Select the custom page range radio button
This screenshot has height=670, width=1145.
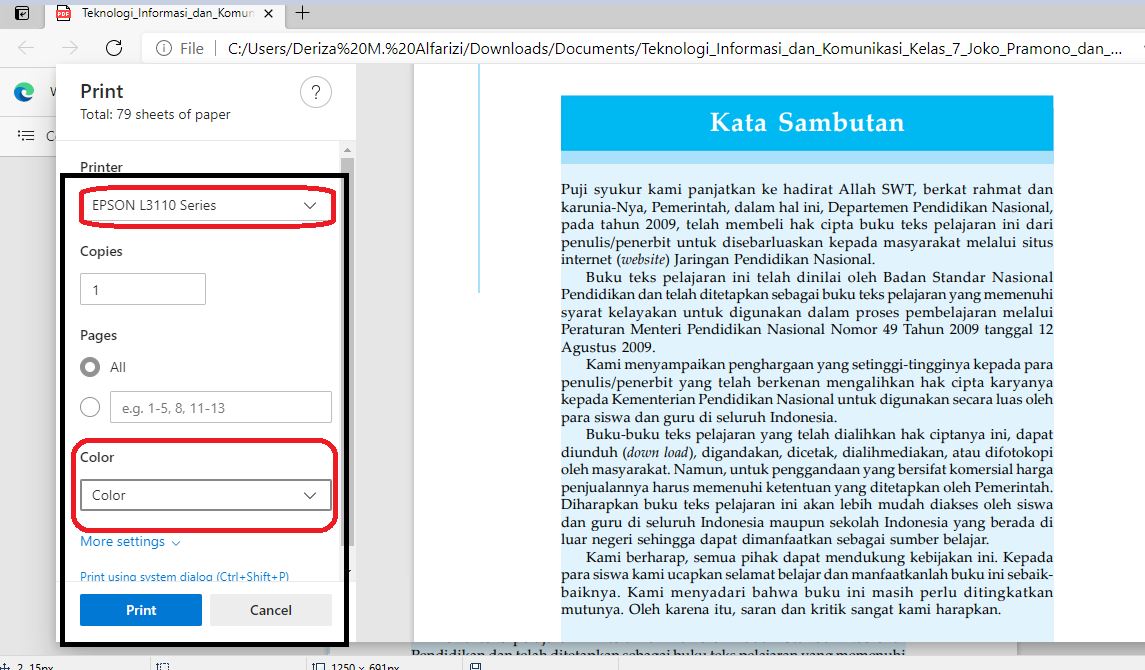click(90, 407)
